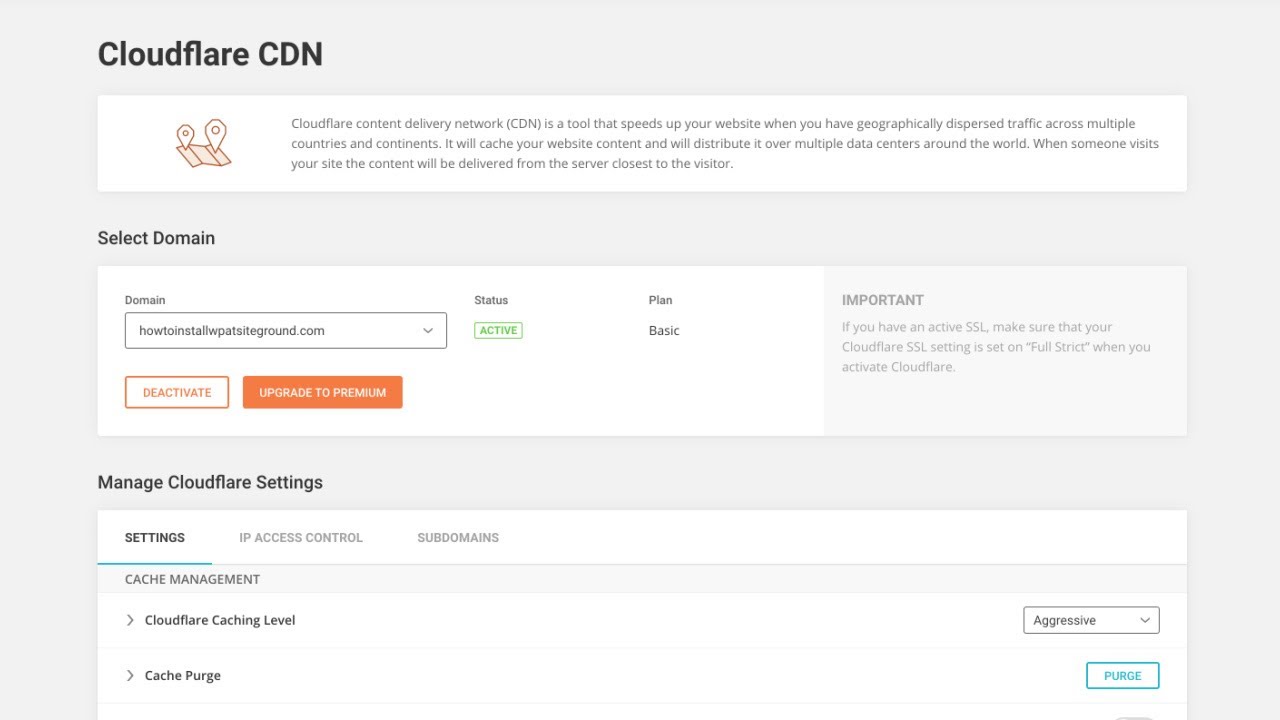The height and width of the screenshot is (720, 1280).
Task: Expand the Cloudflare Caching Level row chevron
Action: point(130,620)
